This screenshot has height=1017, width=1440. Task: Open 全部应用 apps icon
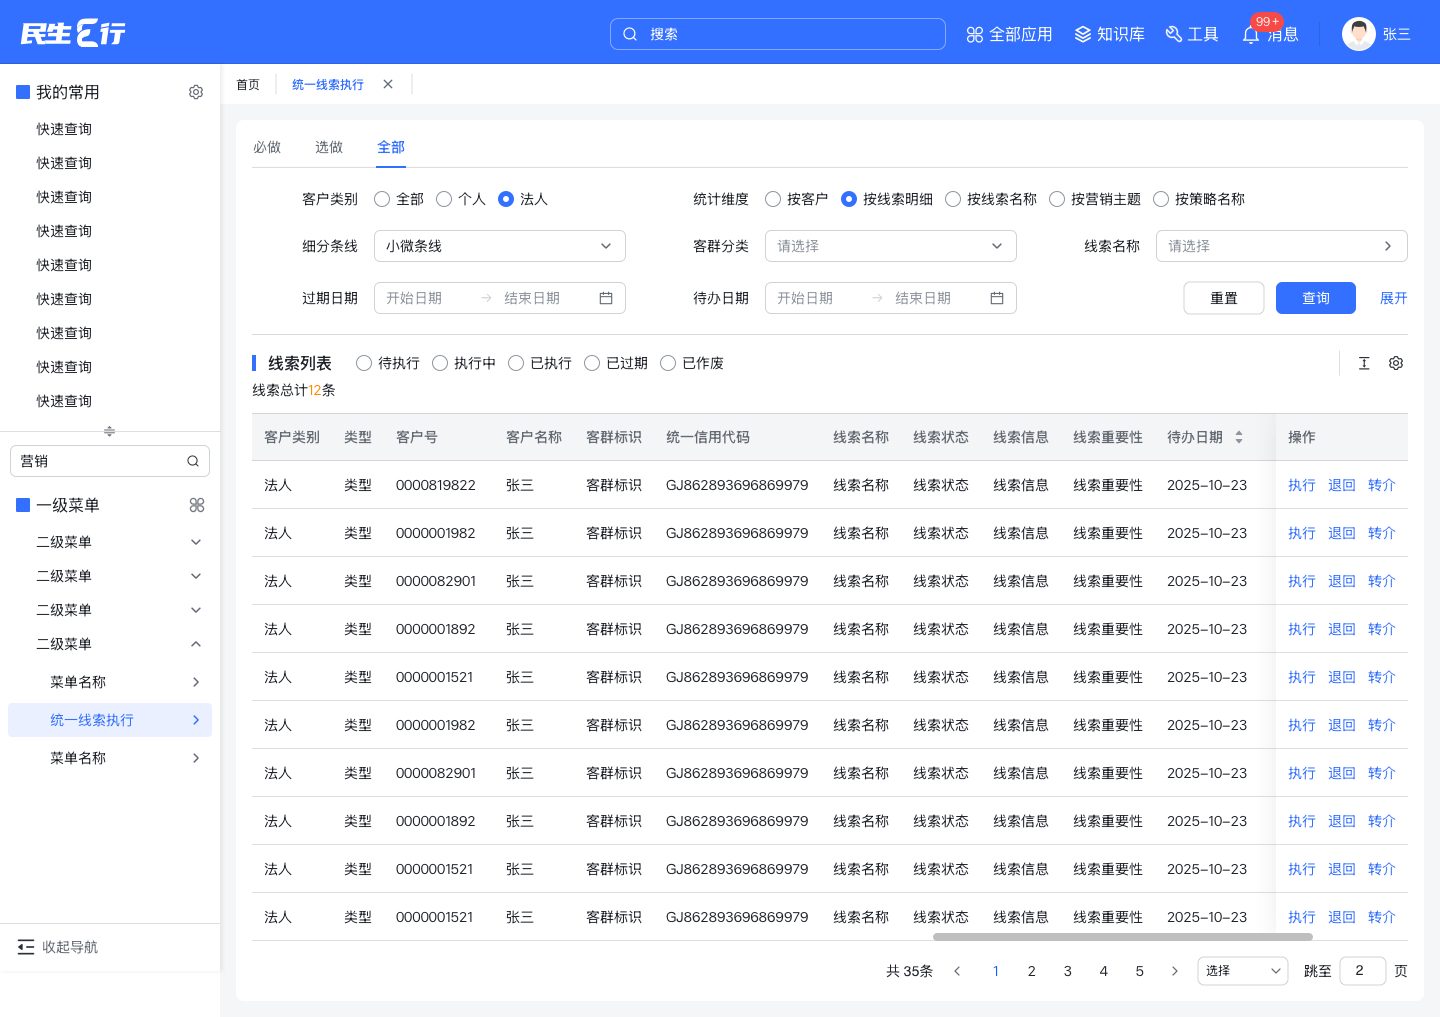(975, 34)
